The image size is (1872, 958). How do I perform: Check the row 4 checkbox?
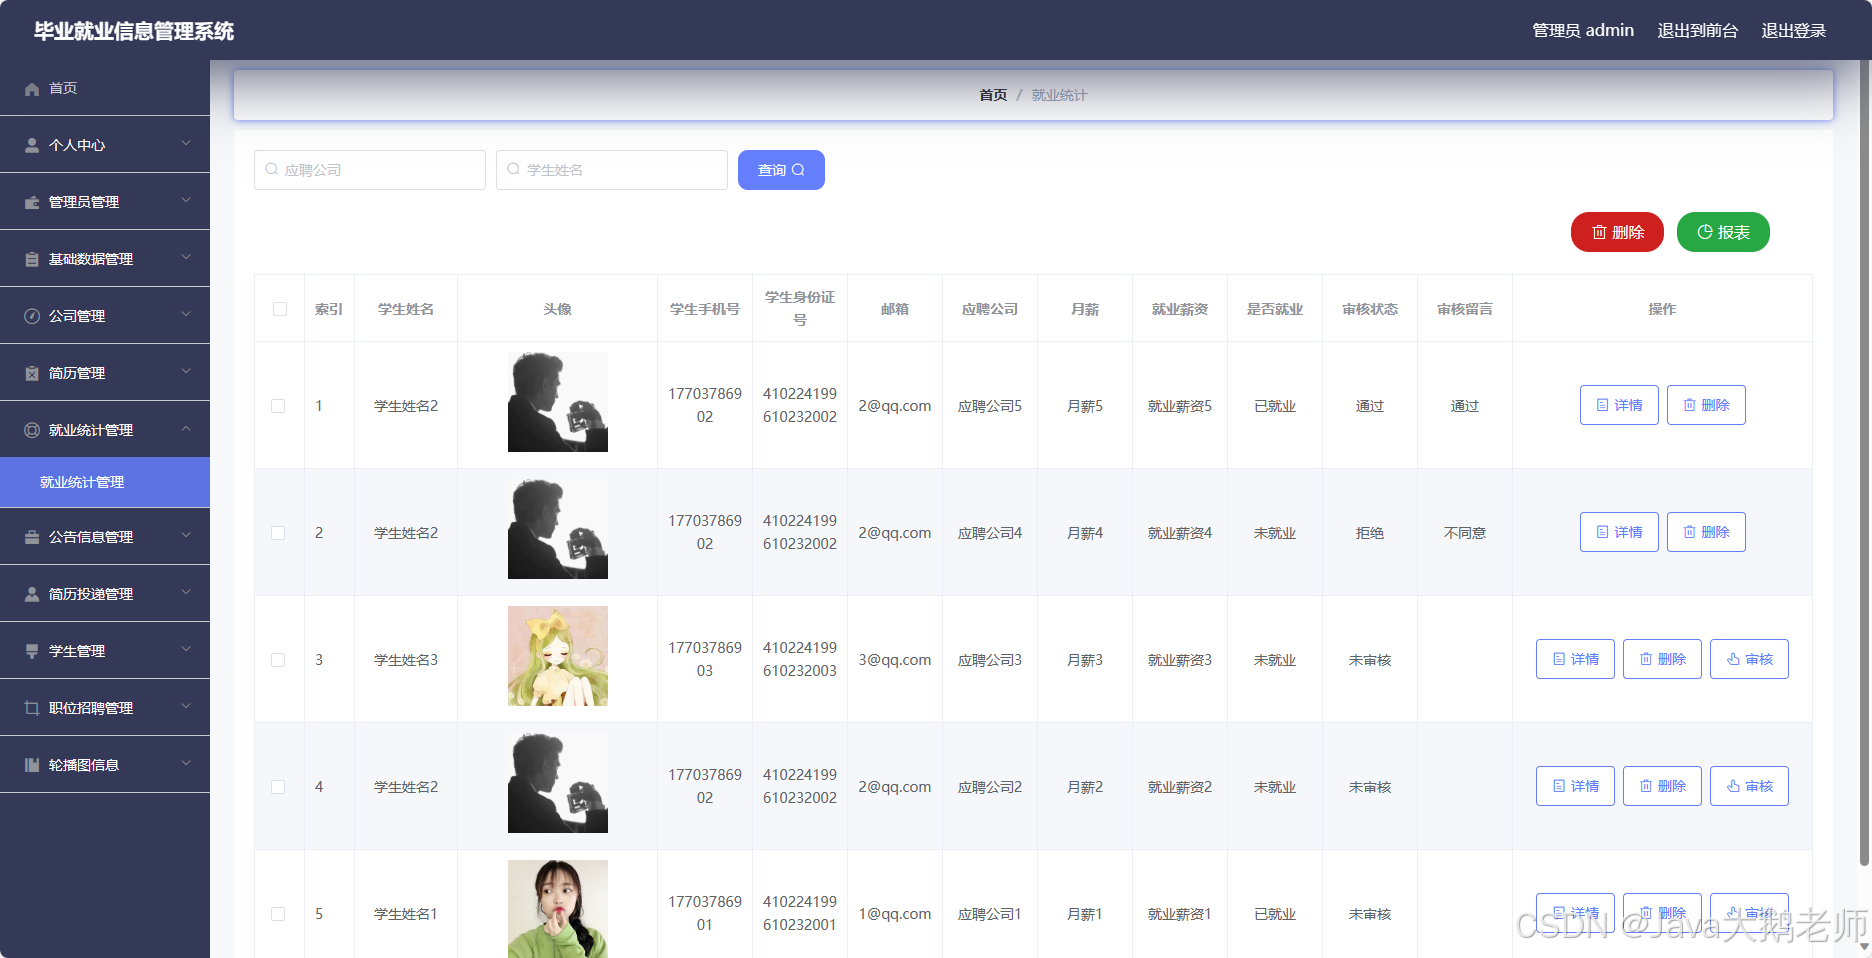278,787
